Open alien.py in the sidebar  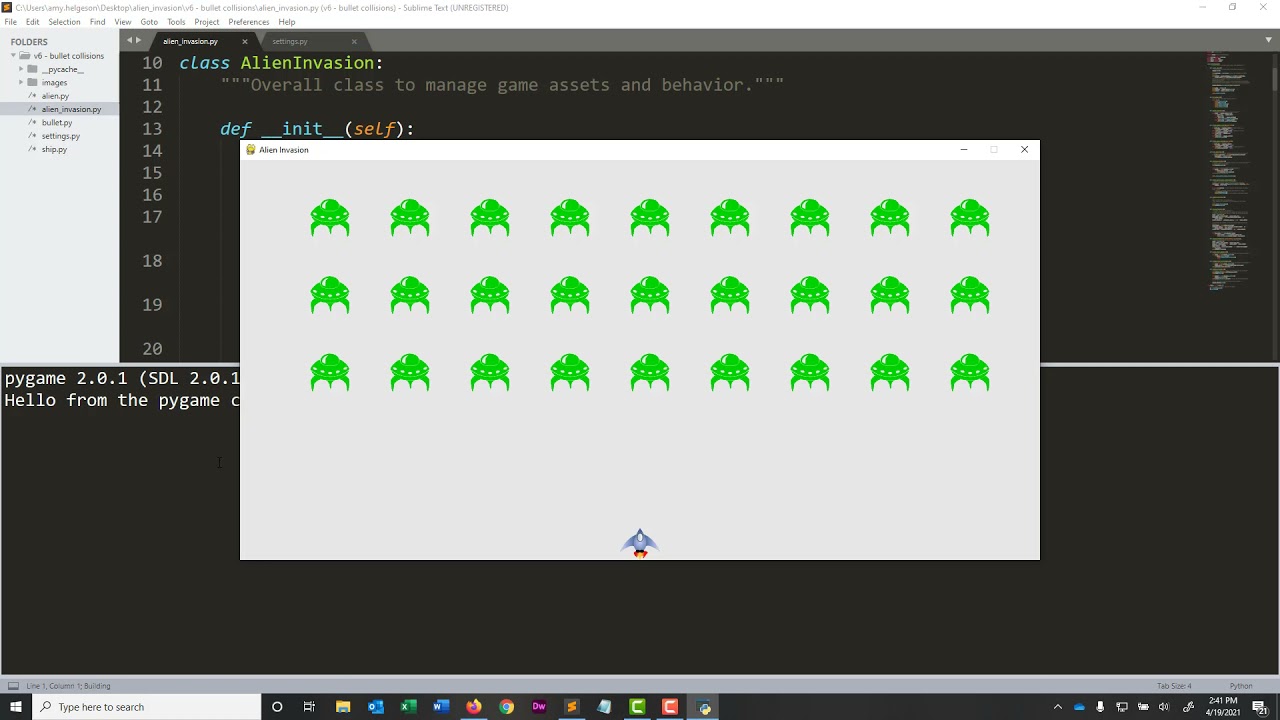55,96
